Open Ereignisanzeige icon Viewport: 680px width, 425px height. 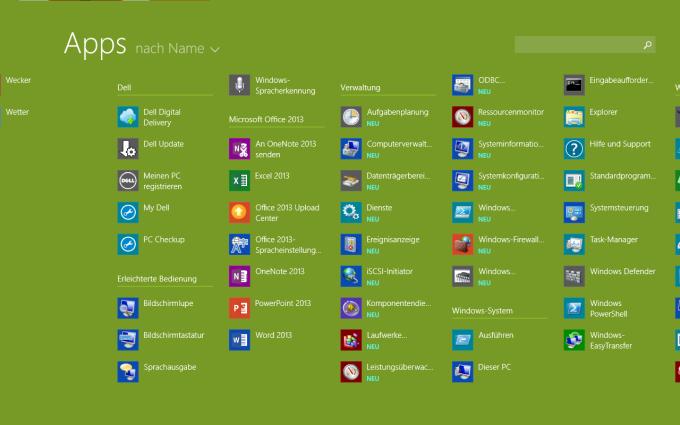coord(351,245)
